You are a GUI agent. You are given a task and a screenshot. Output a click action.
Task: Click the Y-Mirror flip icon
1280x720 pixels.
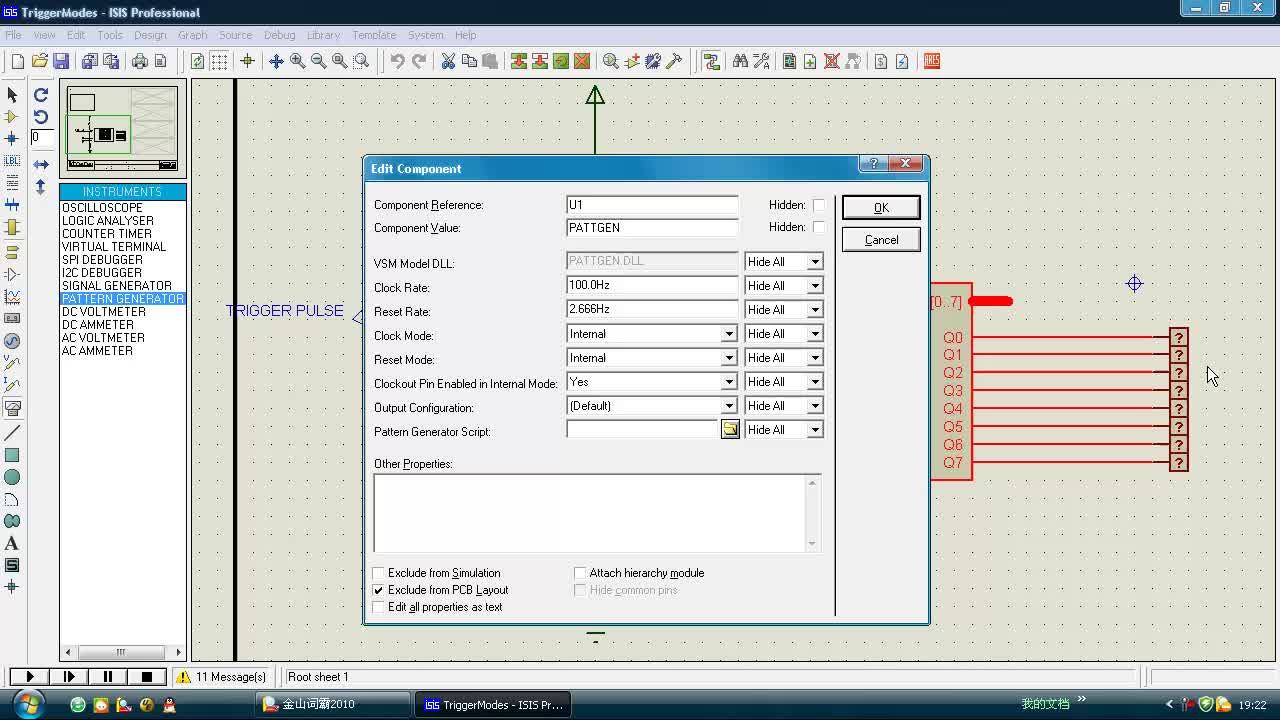point(41,186)
